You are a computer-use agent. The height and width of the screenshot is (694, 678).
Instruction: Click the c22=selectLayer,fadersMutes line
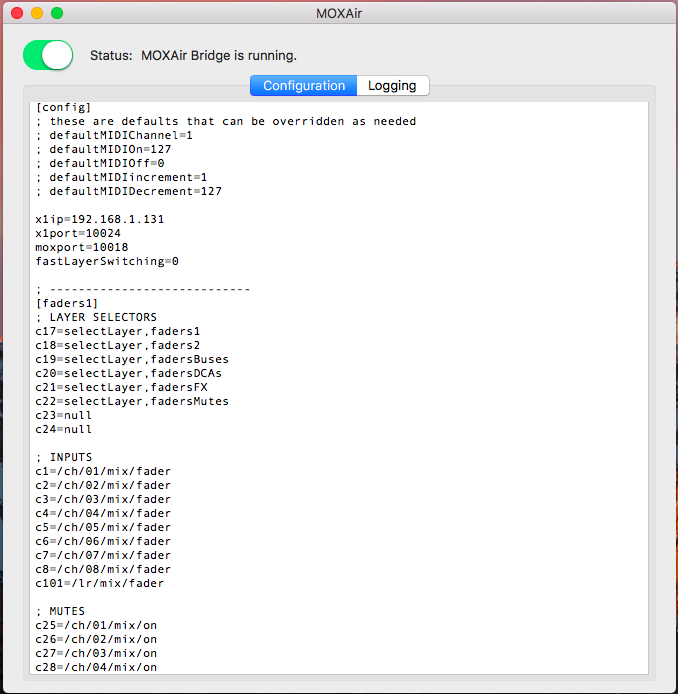coord(132,401)
